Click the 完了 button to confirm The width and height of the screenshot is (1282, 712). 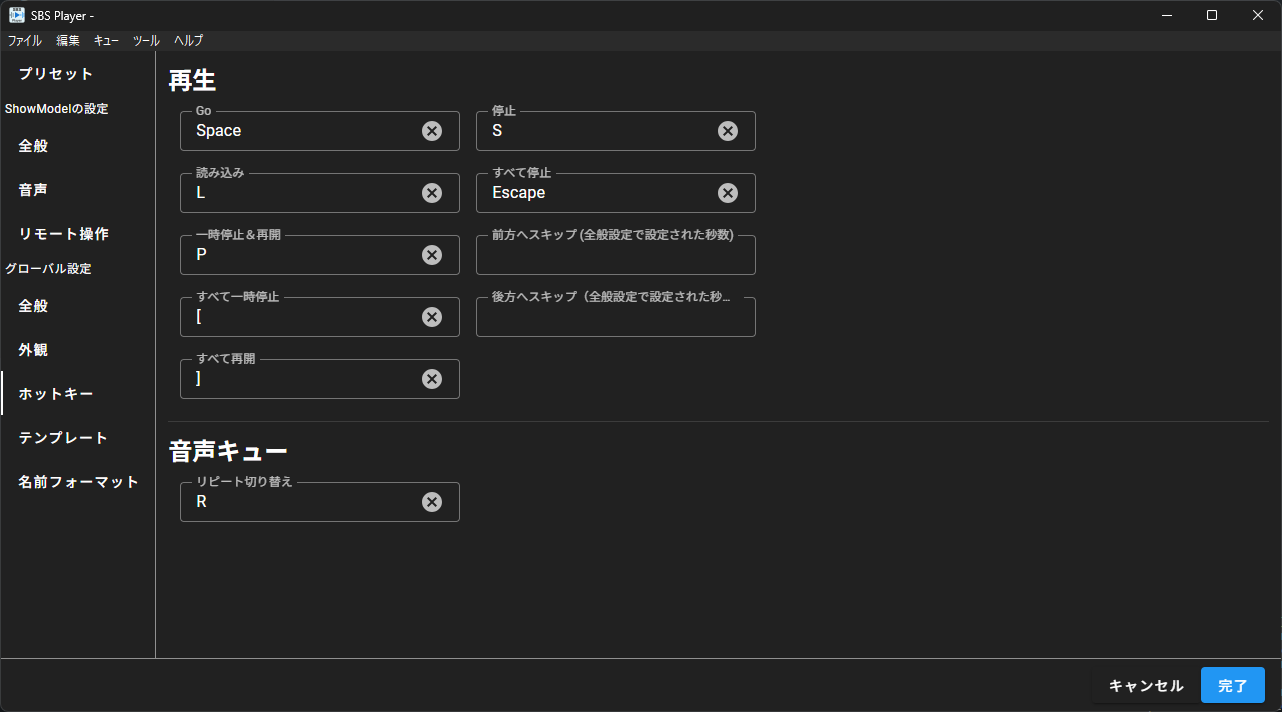click(x=1232, y=685)
